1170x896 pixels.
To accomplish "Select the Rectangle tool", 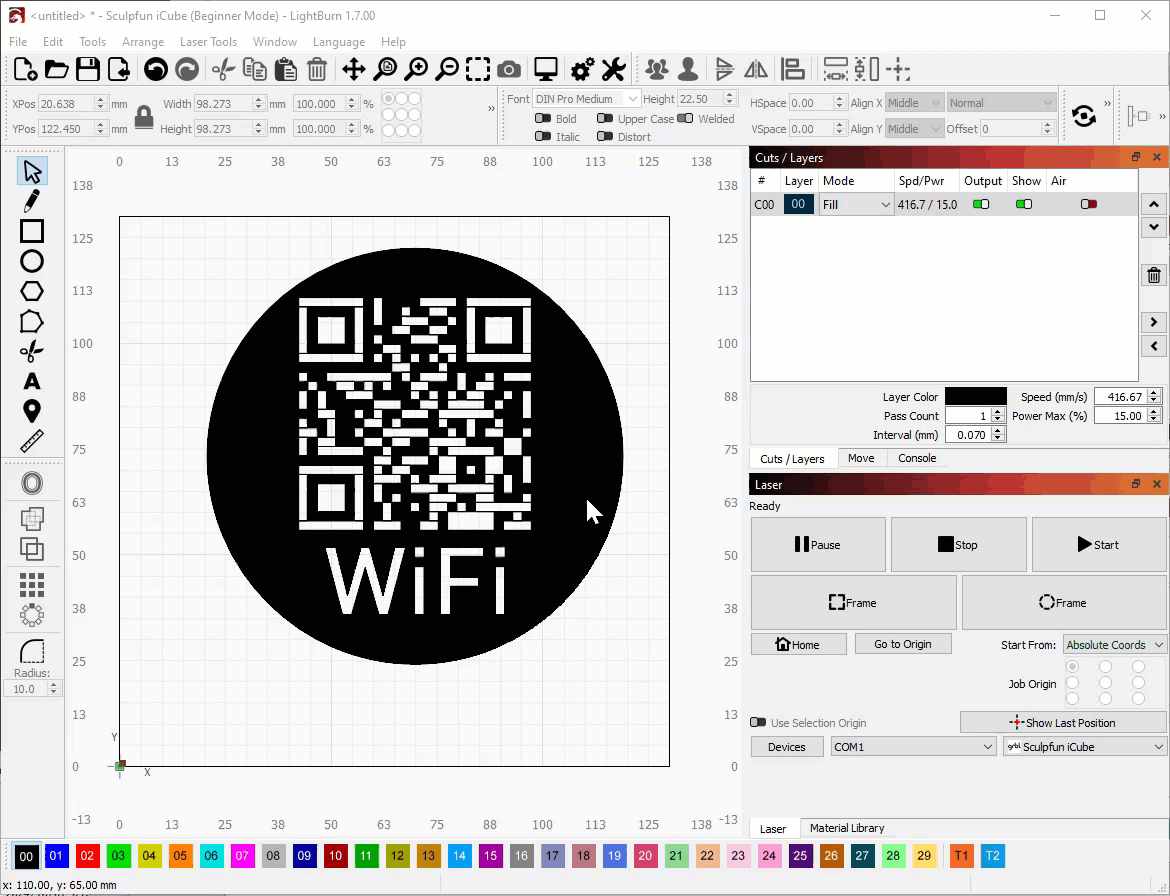I will (32, 231).
